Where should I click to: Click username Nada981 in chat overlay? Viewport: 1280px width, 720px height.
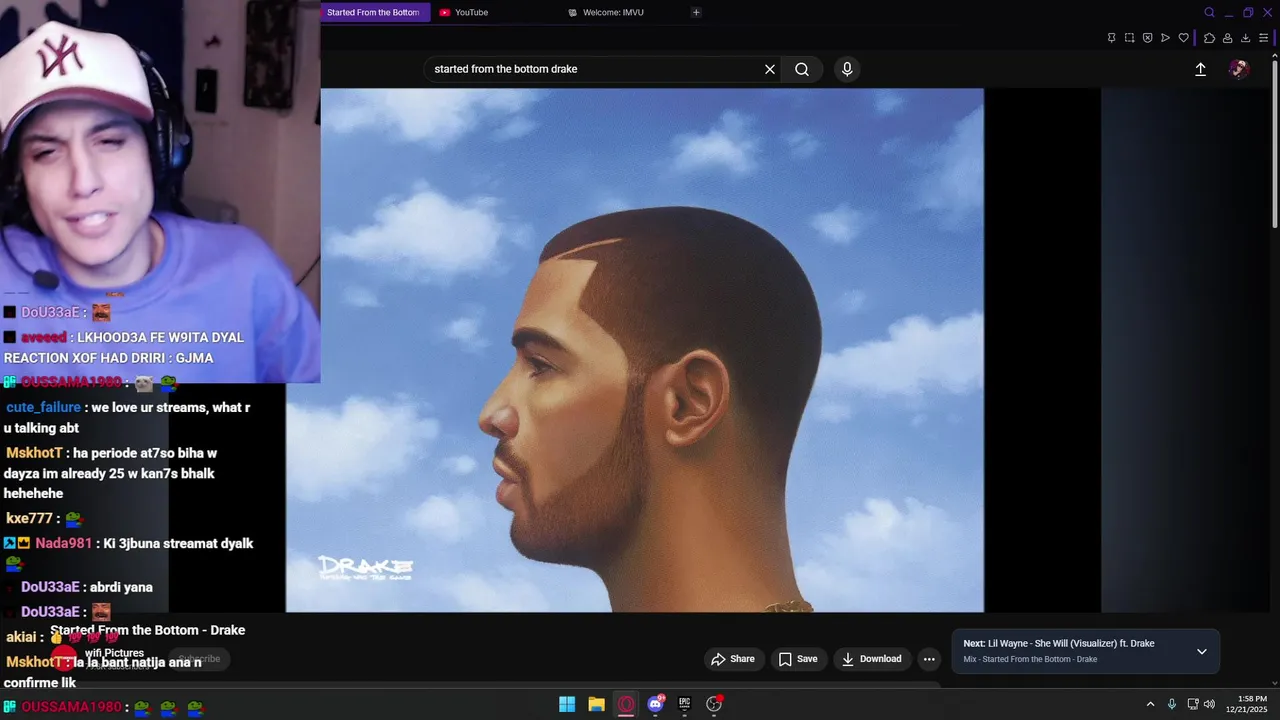pos(63,544)
